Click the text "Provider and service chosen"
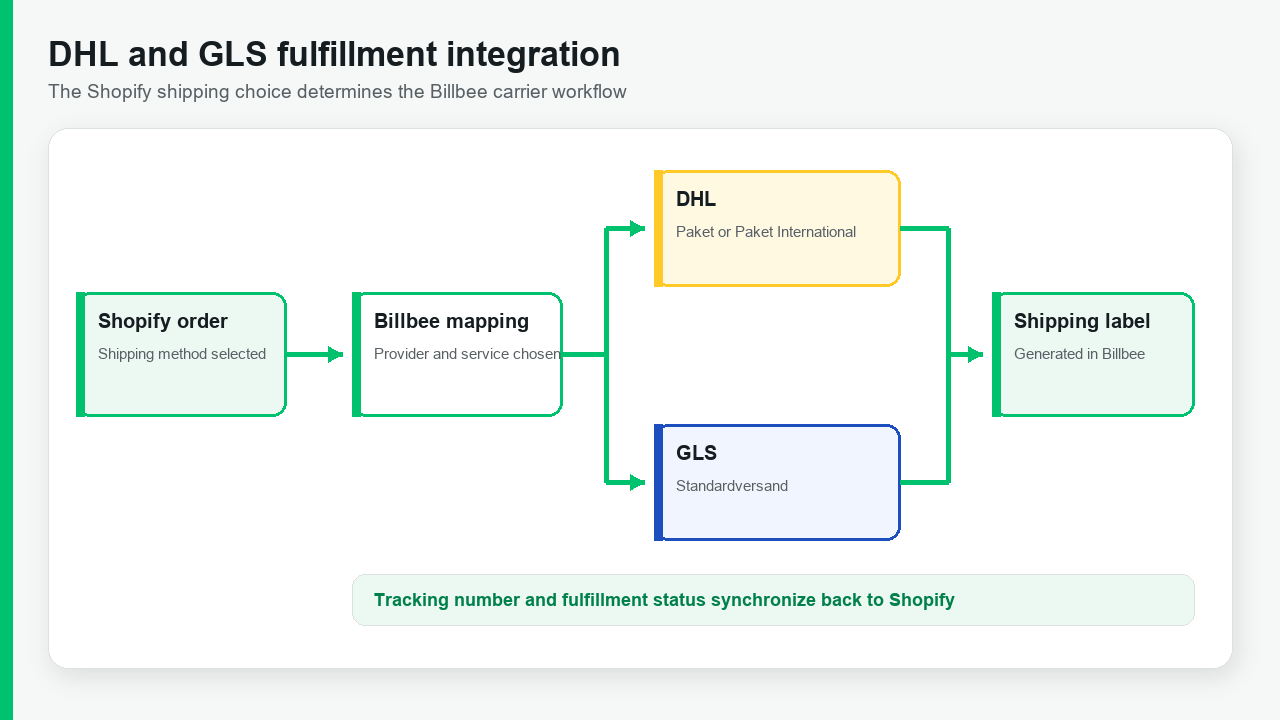The width and height of the screenshot is (1280, 720). point(467,354)
